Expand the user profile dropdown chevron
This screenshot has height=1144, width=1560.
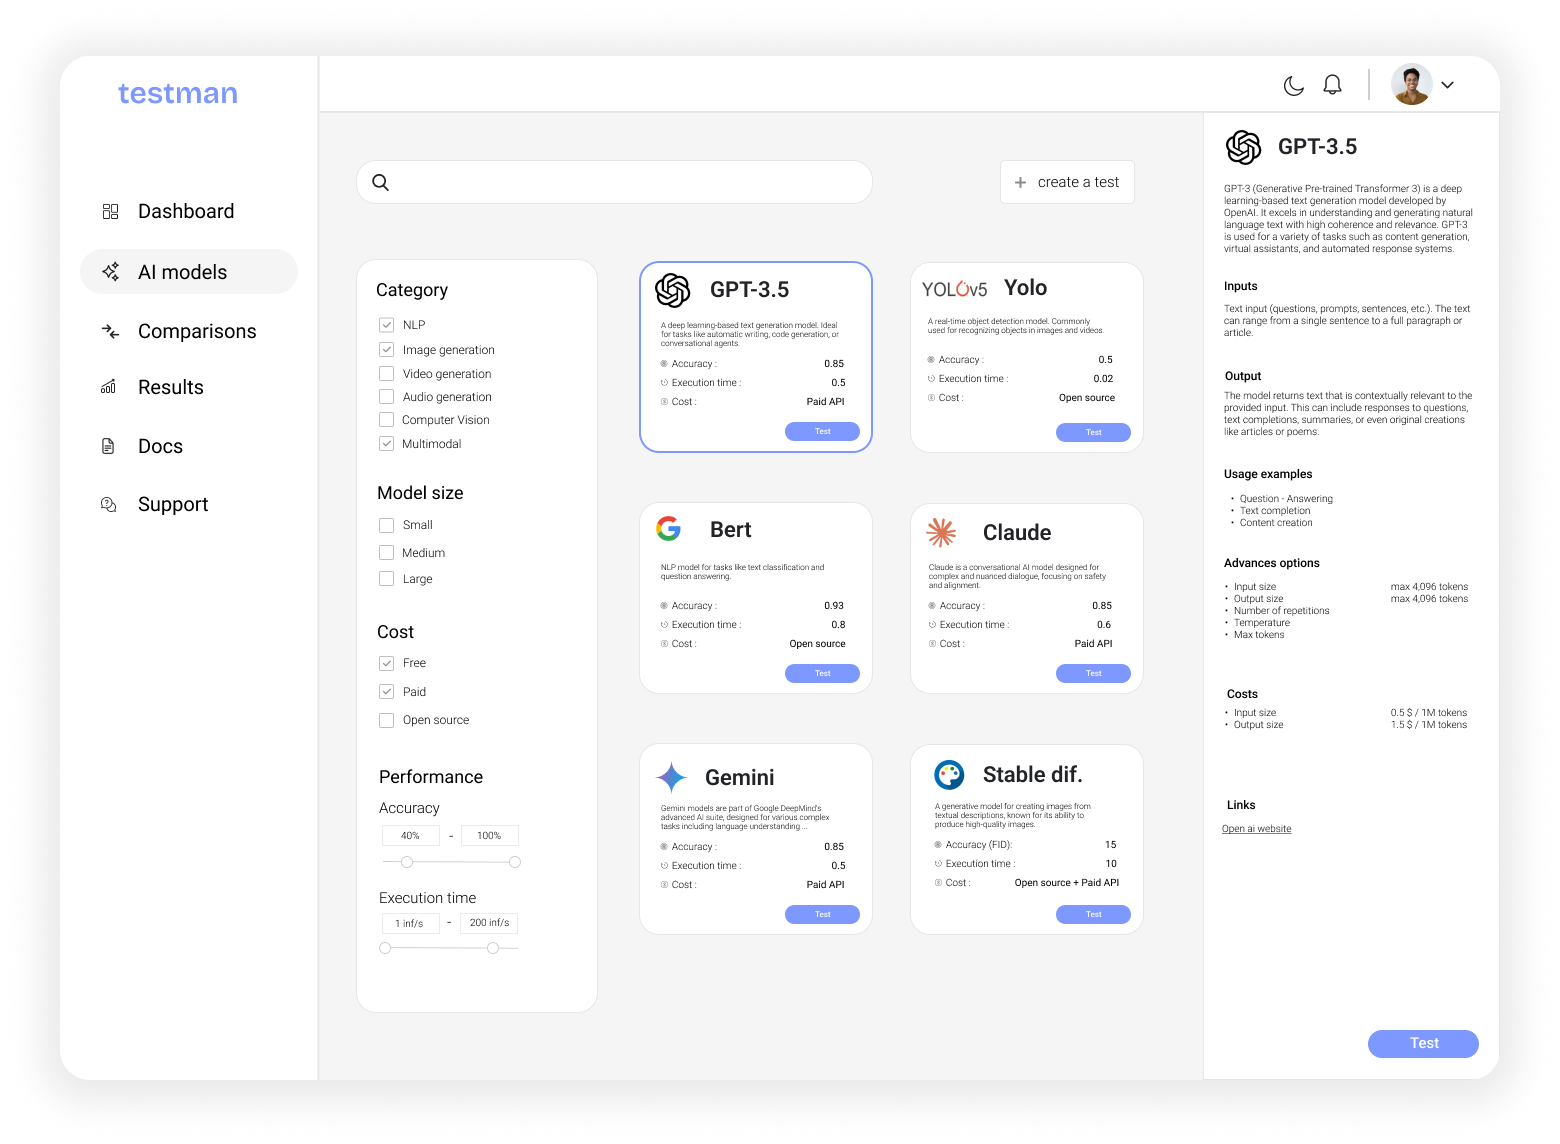pos(1447,85)
